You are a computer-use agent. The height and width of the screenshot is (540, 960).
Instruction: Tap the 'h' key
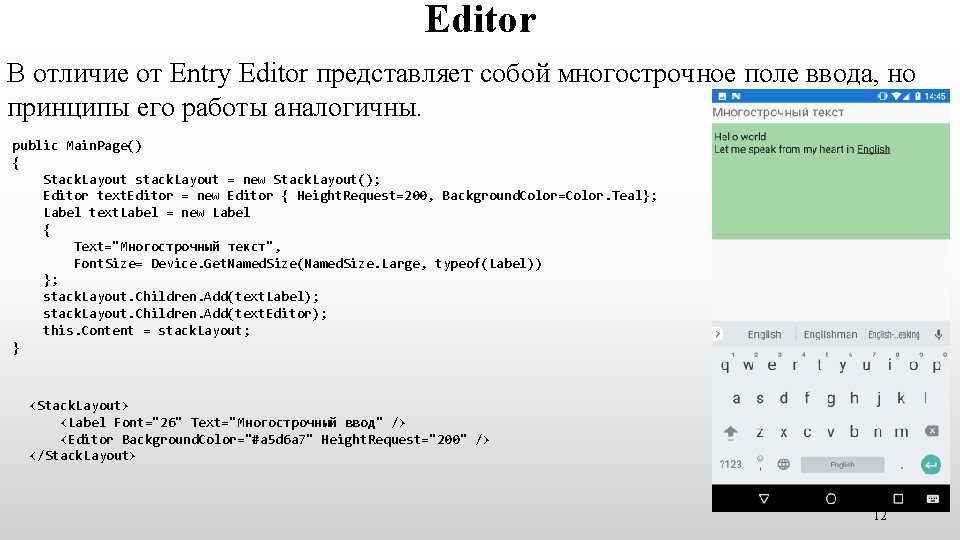pyautogui.click(x=854, y=398)
